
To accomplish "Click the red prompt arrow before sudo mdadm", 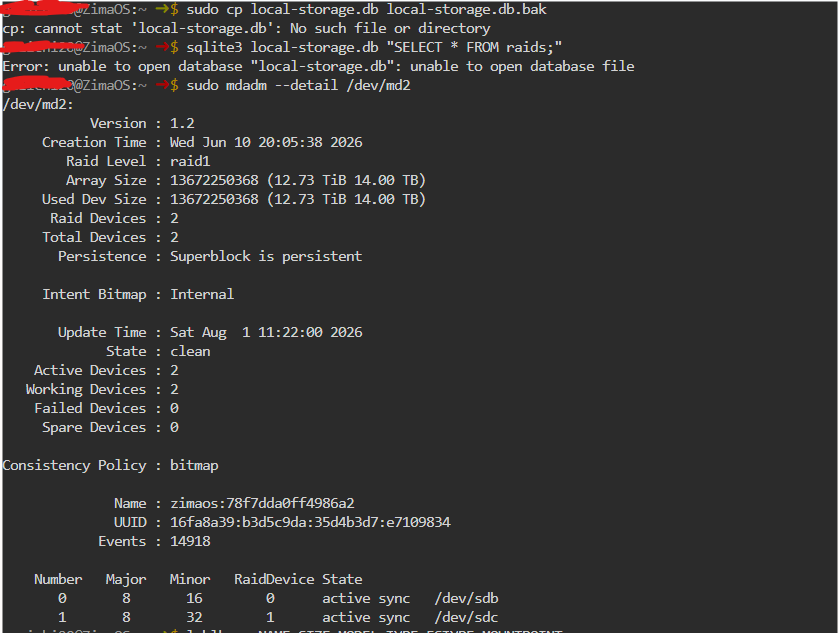I will 163,85.
